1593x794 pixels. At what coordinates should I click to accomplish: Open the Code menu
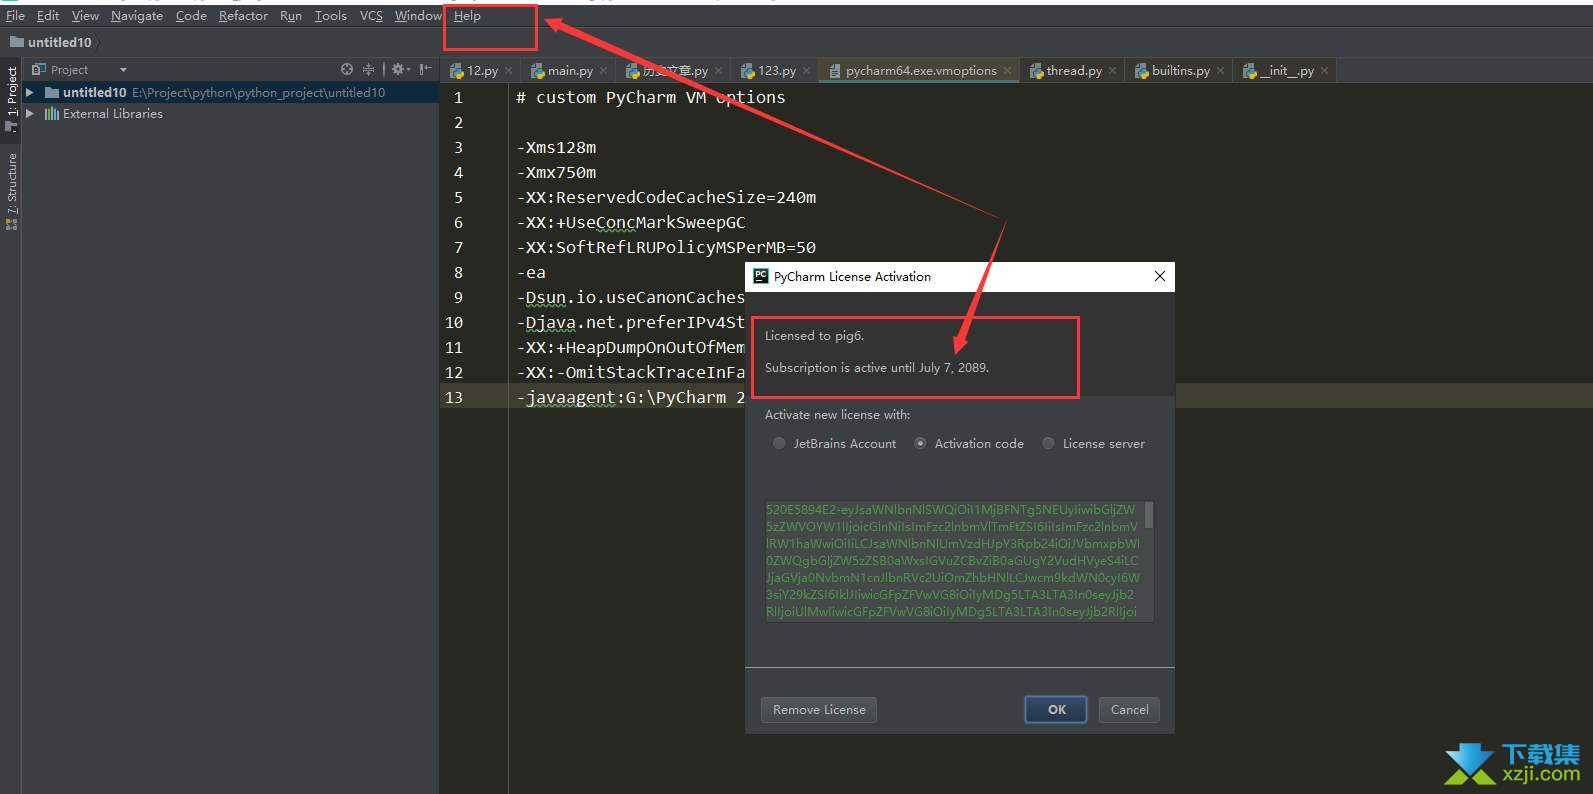(x=191, y=16)
